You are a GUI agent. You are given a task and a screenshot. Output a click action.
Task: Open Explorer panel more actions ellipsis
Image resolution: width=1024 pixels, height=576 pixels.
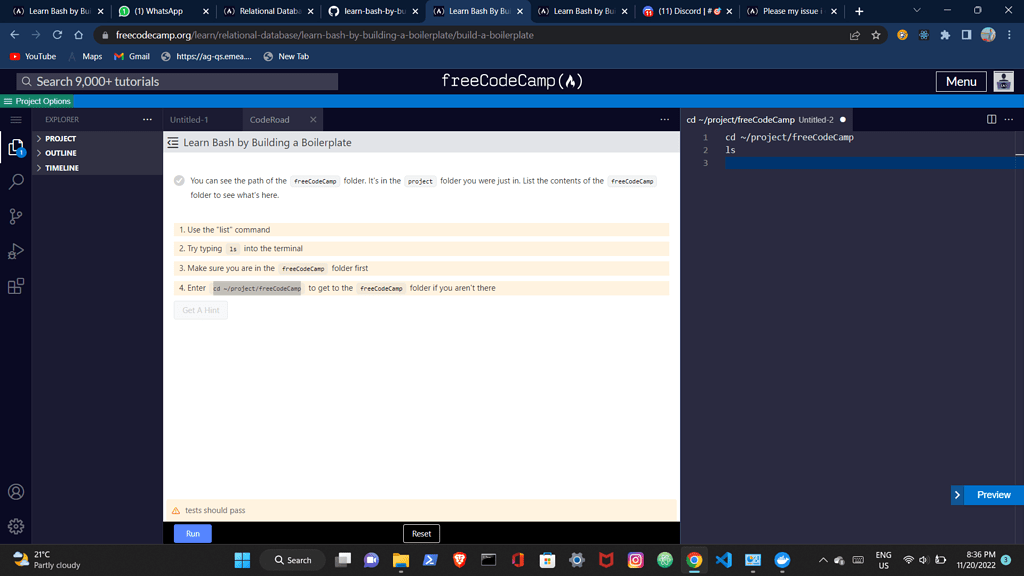147,120
